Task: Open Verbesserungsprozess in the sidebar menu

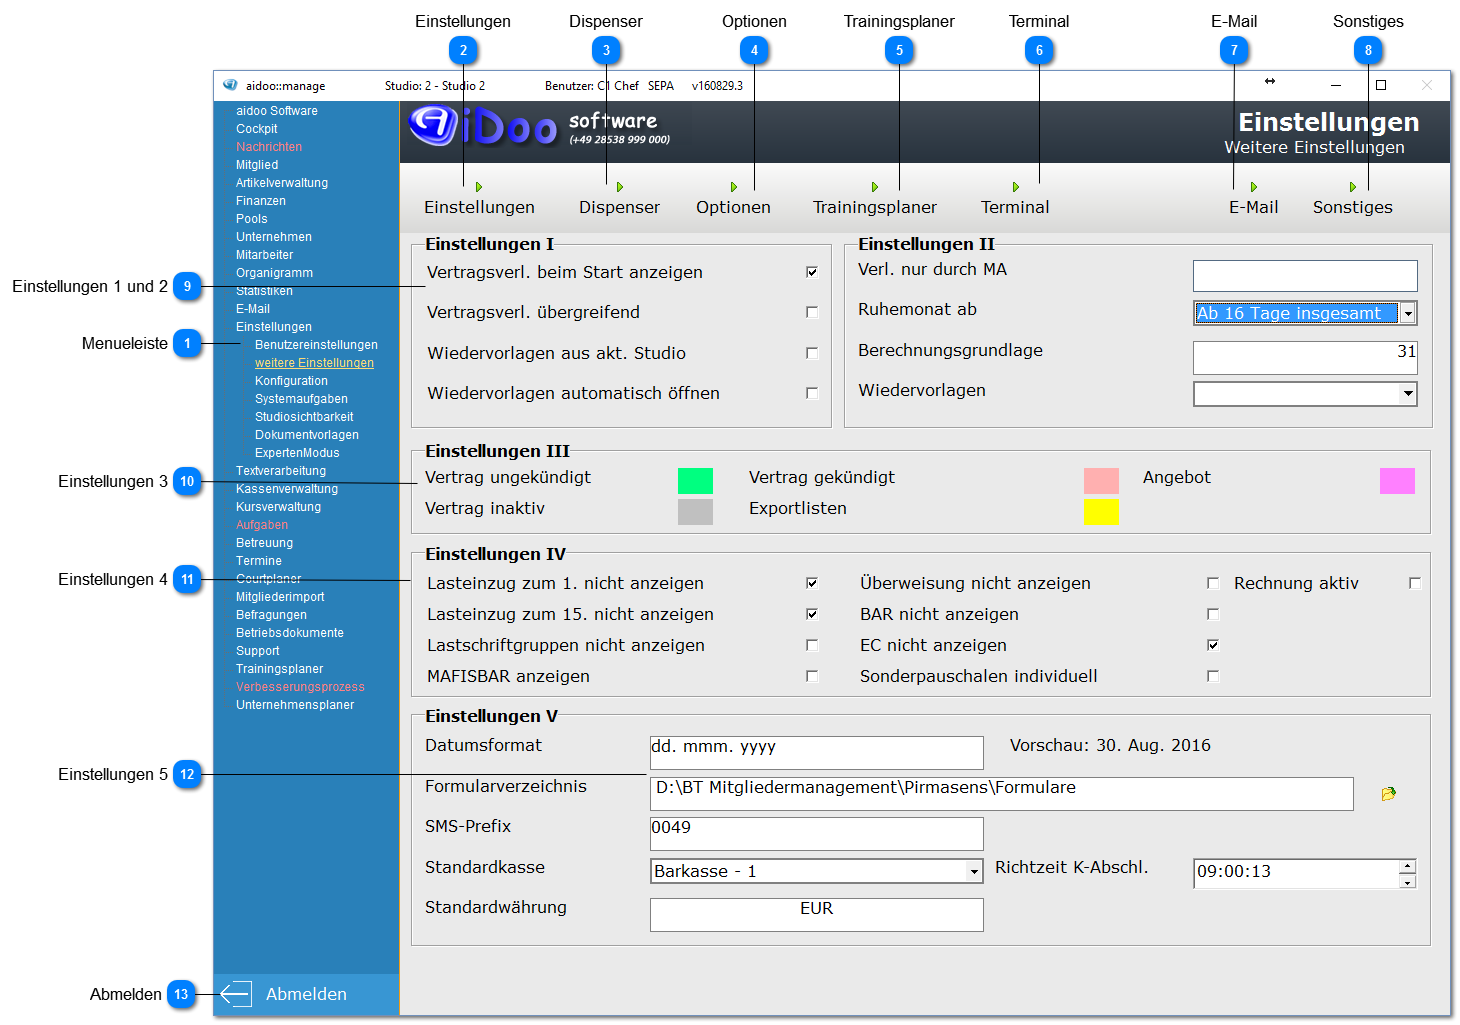Action: click(300, 687)
